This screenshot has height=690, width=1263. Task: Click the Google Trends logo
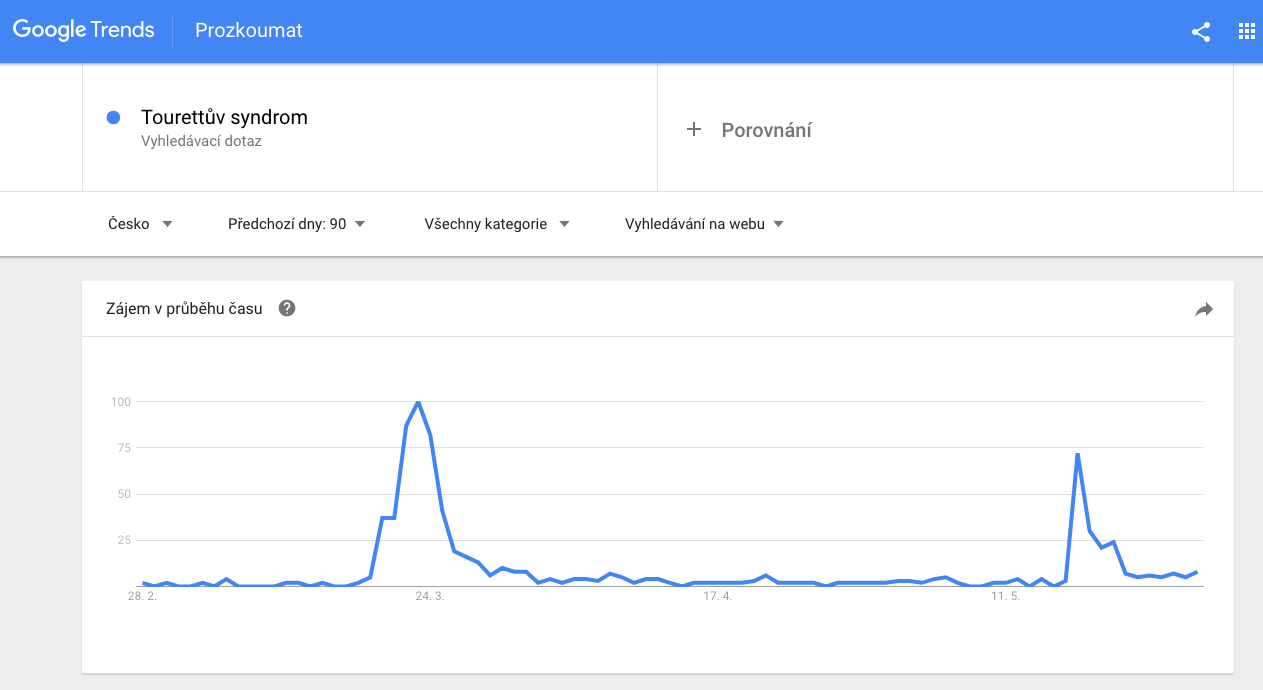tap(84, 30)
